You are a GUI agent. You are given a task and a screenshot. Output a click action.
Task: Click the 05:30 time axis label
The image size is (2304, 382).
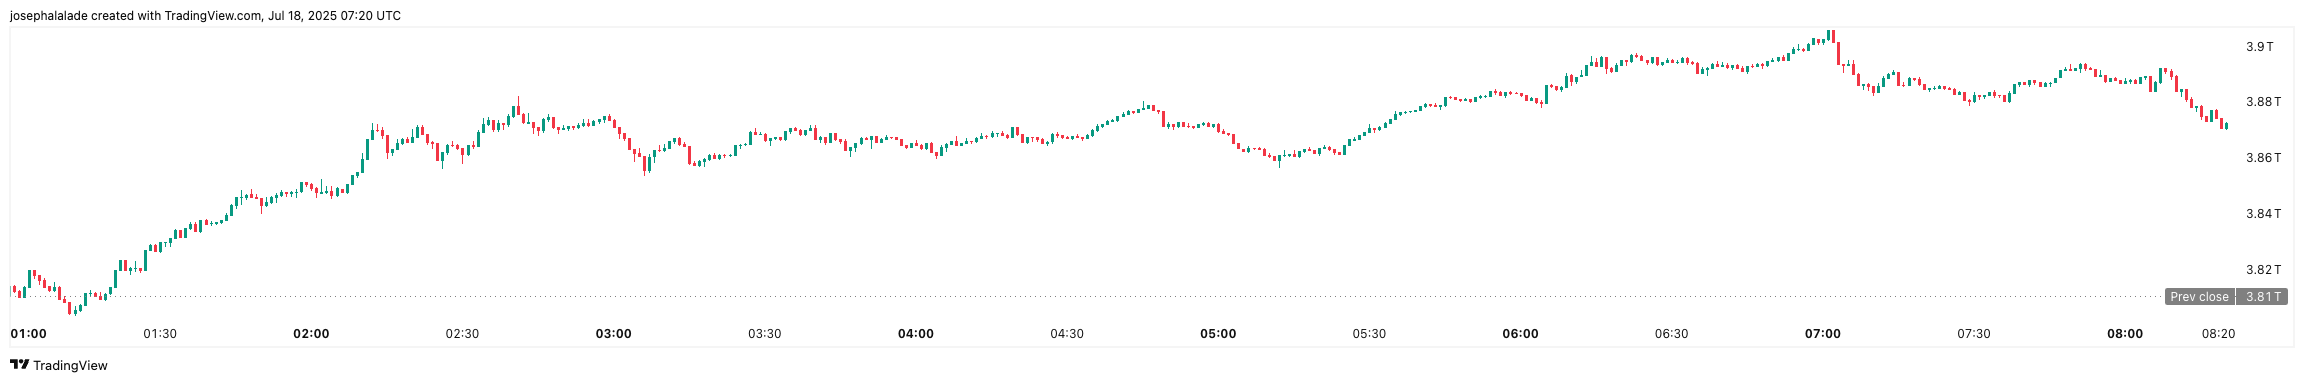click(x=1369, y=334)
